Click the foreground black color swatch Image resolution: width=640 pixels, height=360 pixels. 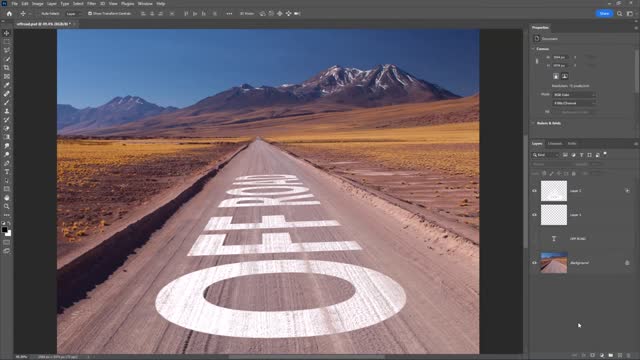4,230
